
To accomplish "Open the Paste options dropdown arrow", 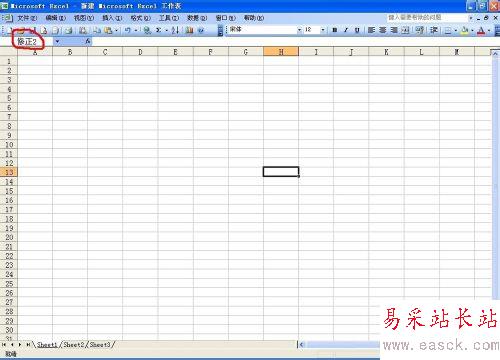I will click(x=116, y=30).
